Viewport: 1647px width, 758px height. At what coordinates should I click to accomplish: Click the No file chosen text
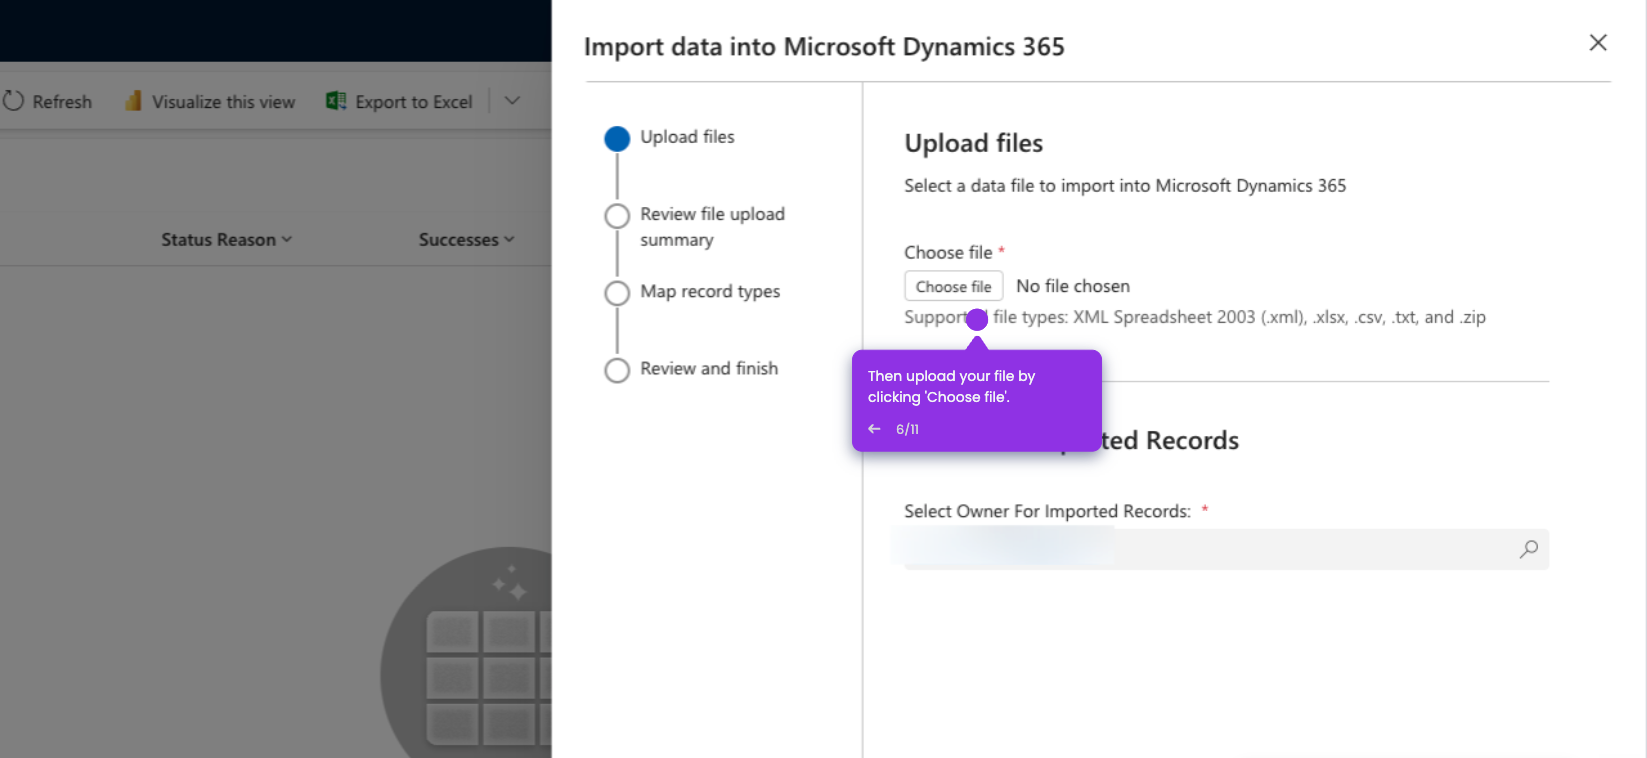(1073, 286)
